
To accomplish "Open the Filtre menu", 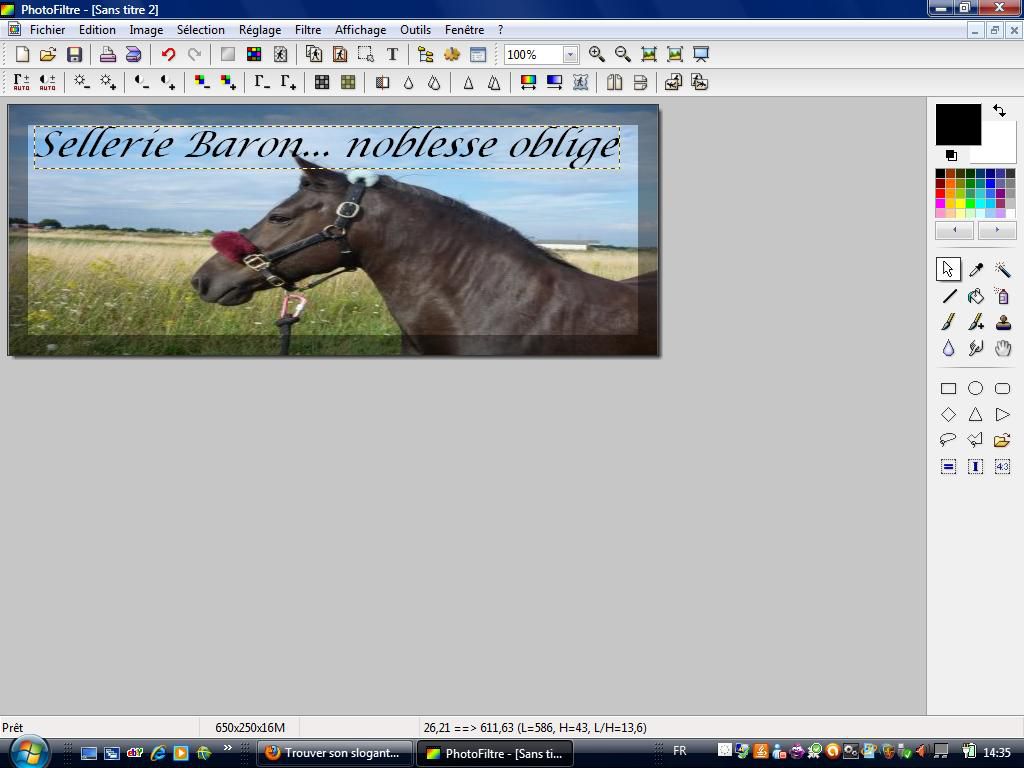I will pos(307,30).
